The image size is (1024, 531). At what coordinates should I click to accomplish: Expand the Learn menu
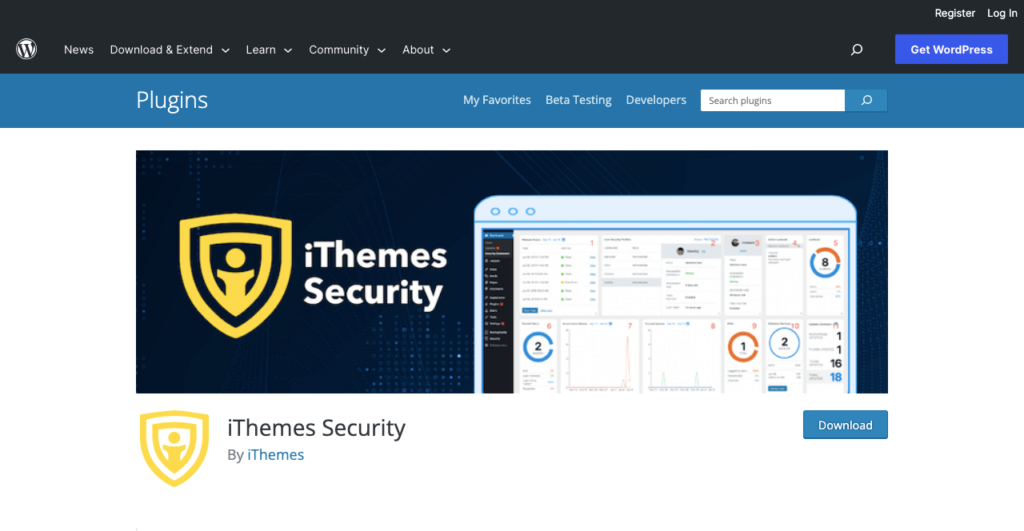point(269,50)
